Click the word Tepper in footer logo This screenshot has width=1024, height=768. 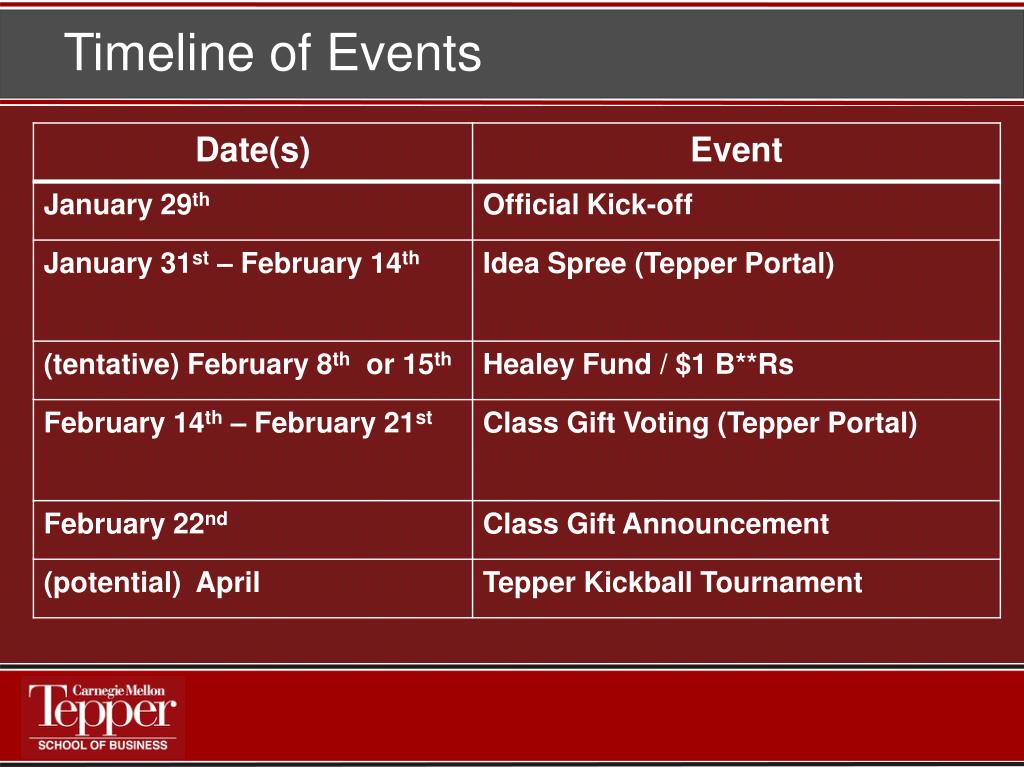tap(103, 711)
